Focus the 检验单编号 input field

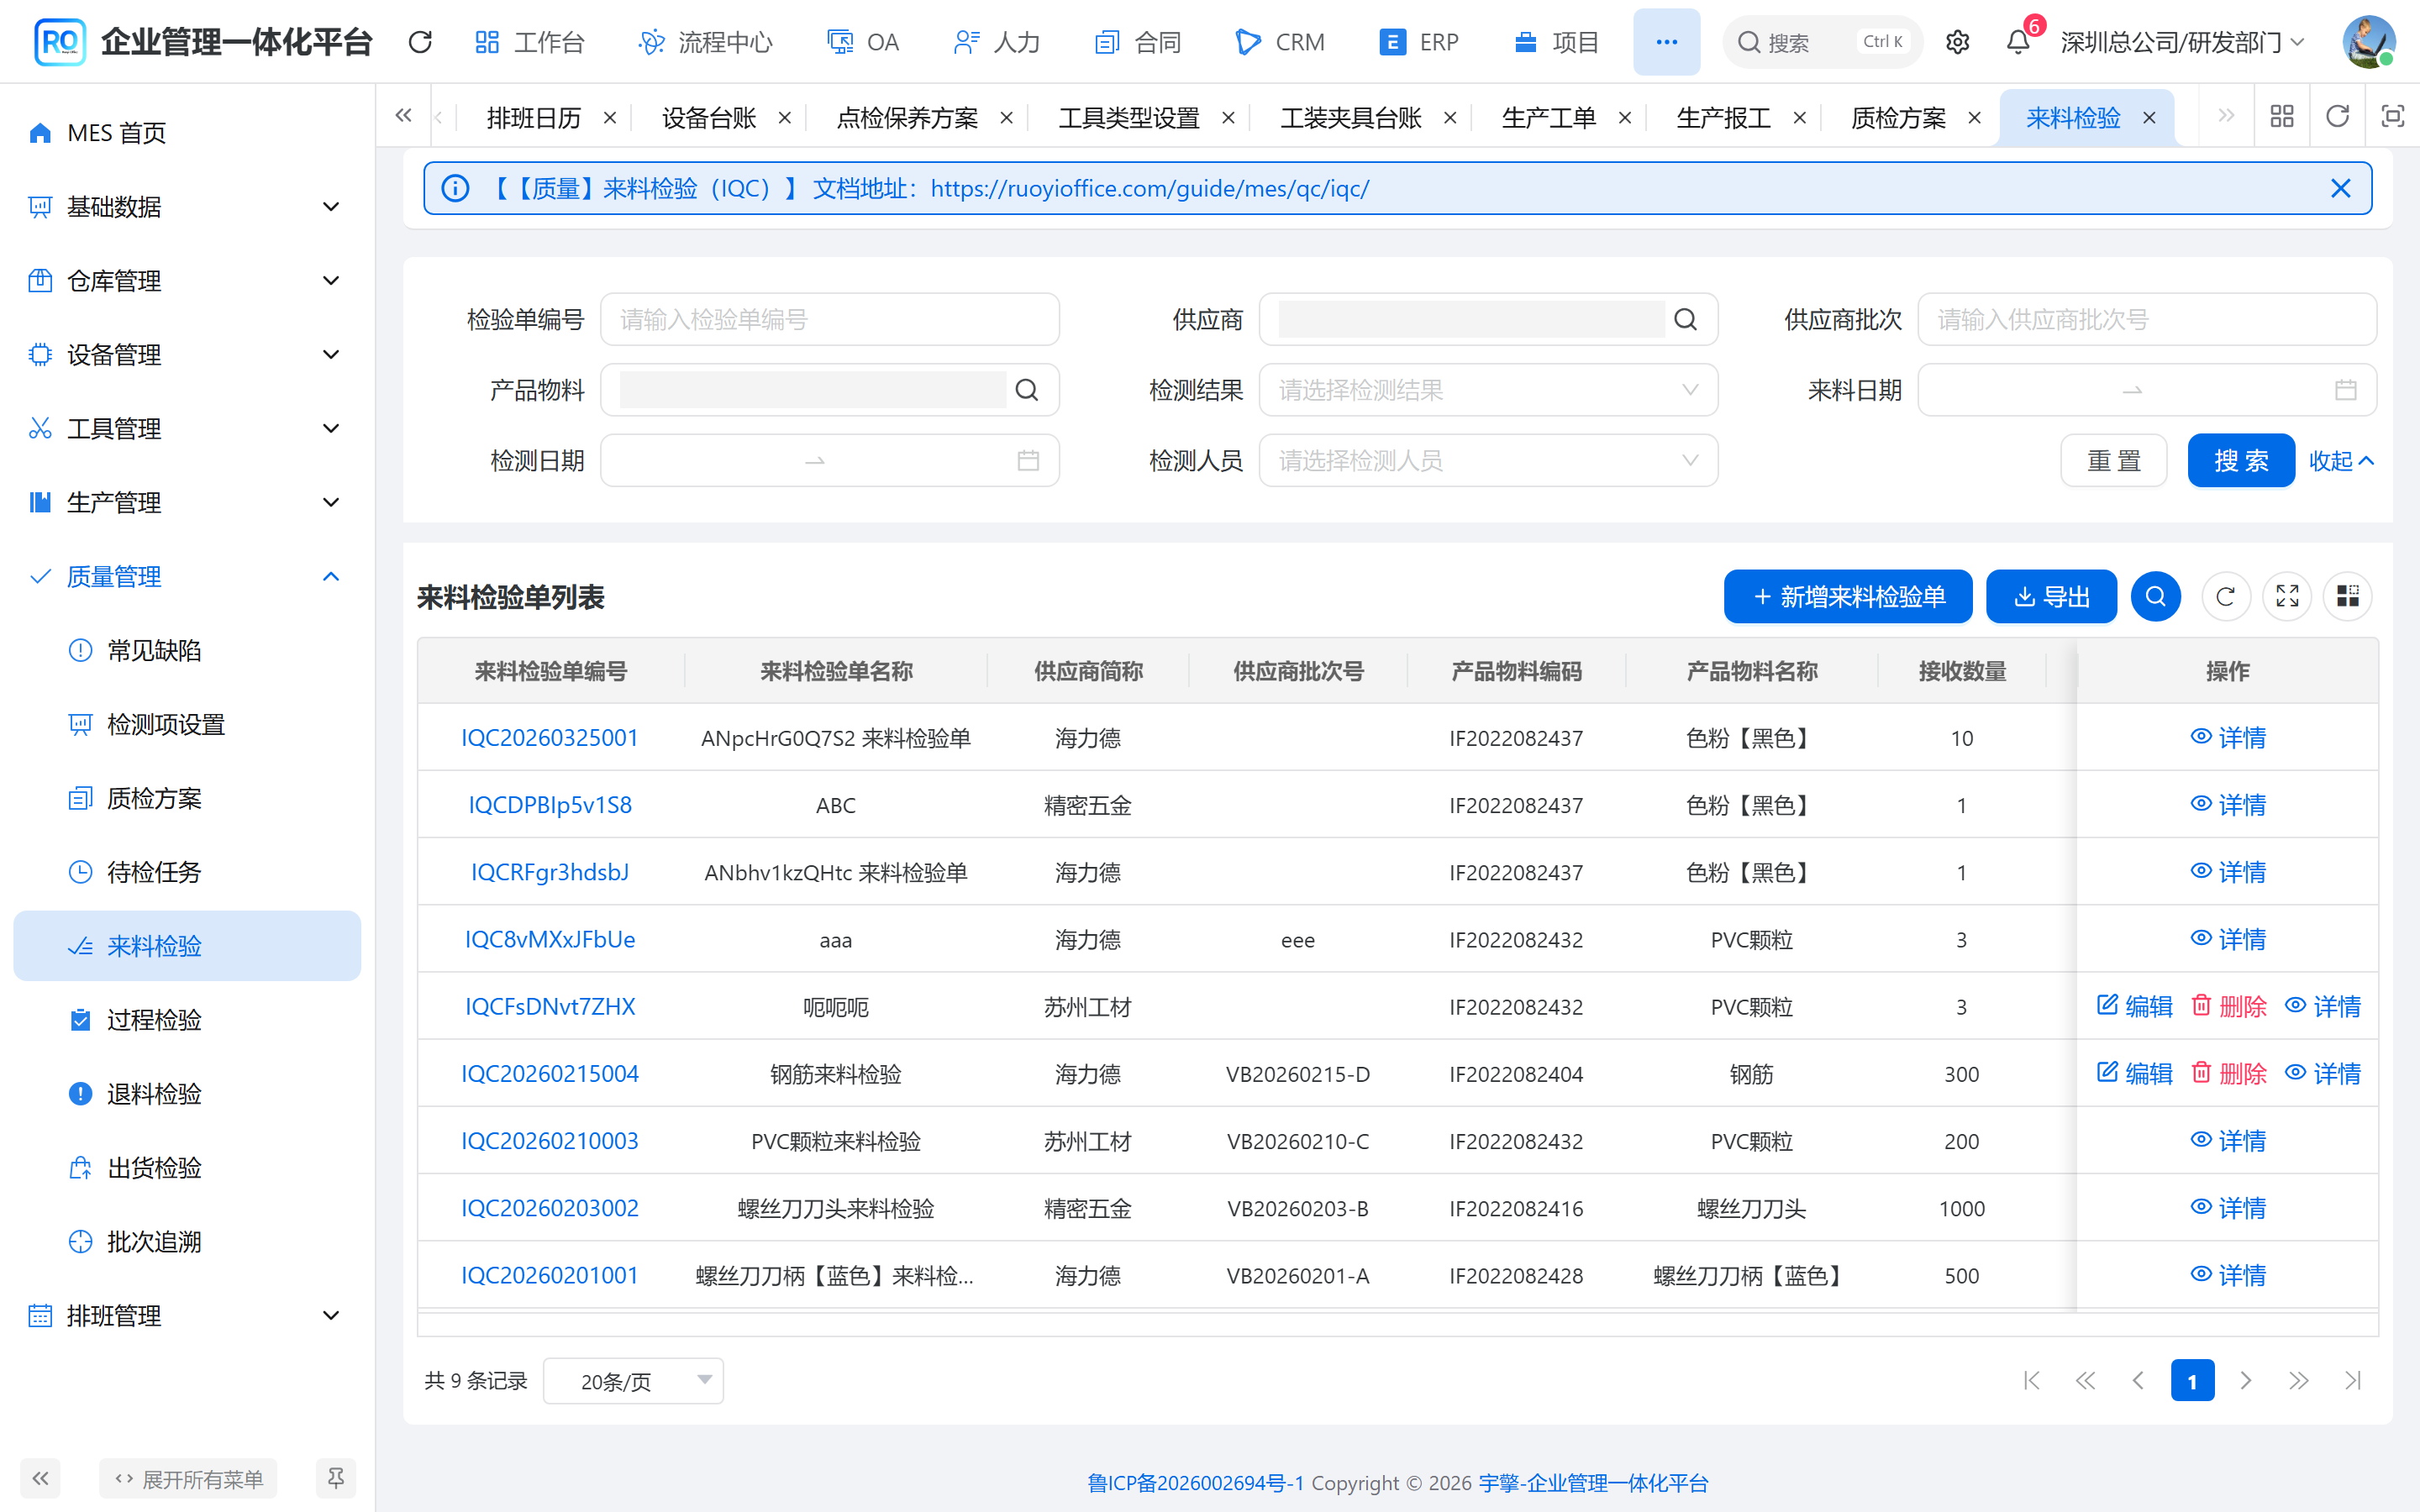(x=829, y=320)
